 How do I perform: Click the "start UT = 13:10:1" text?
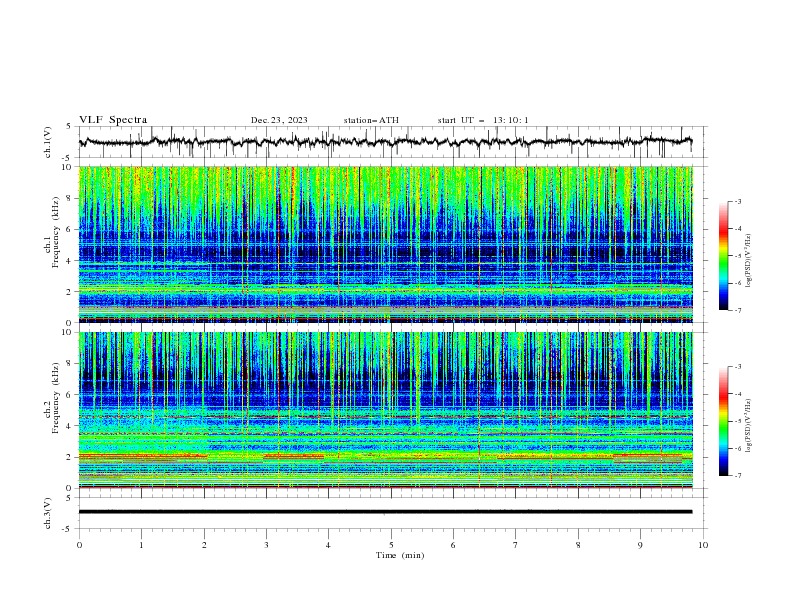tap(483, 120)
